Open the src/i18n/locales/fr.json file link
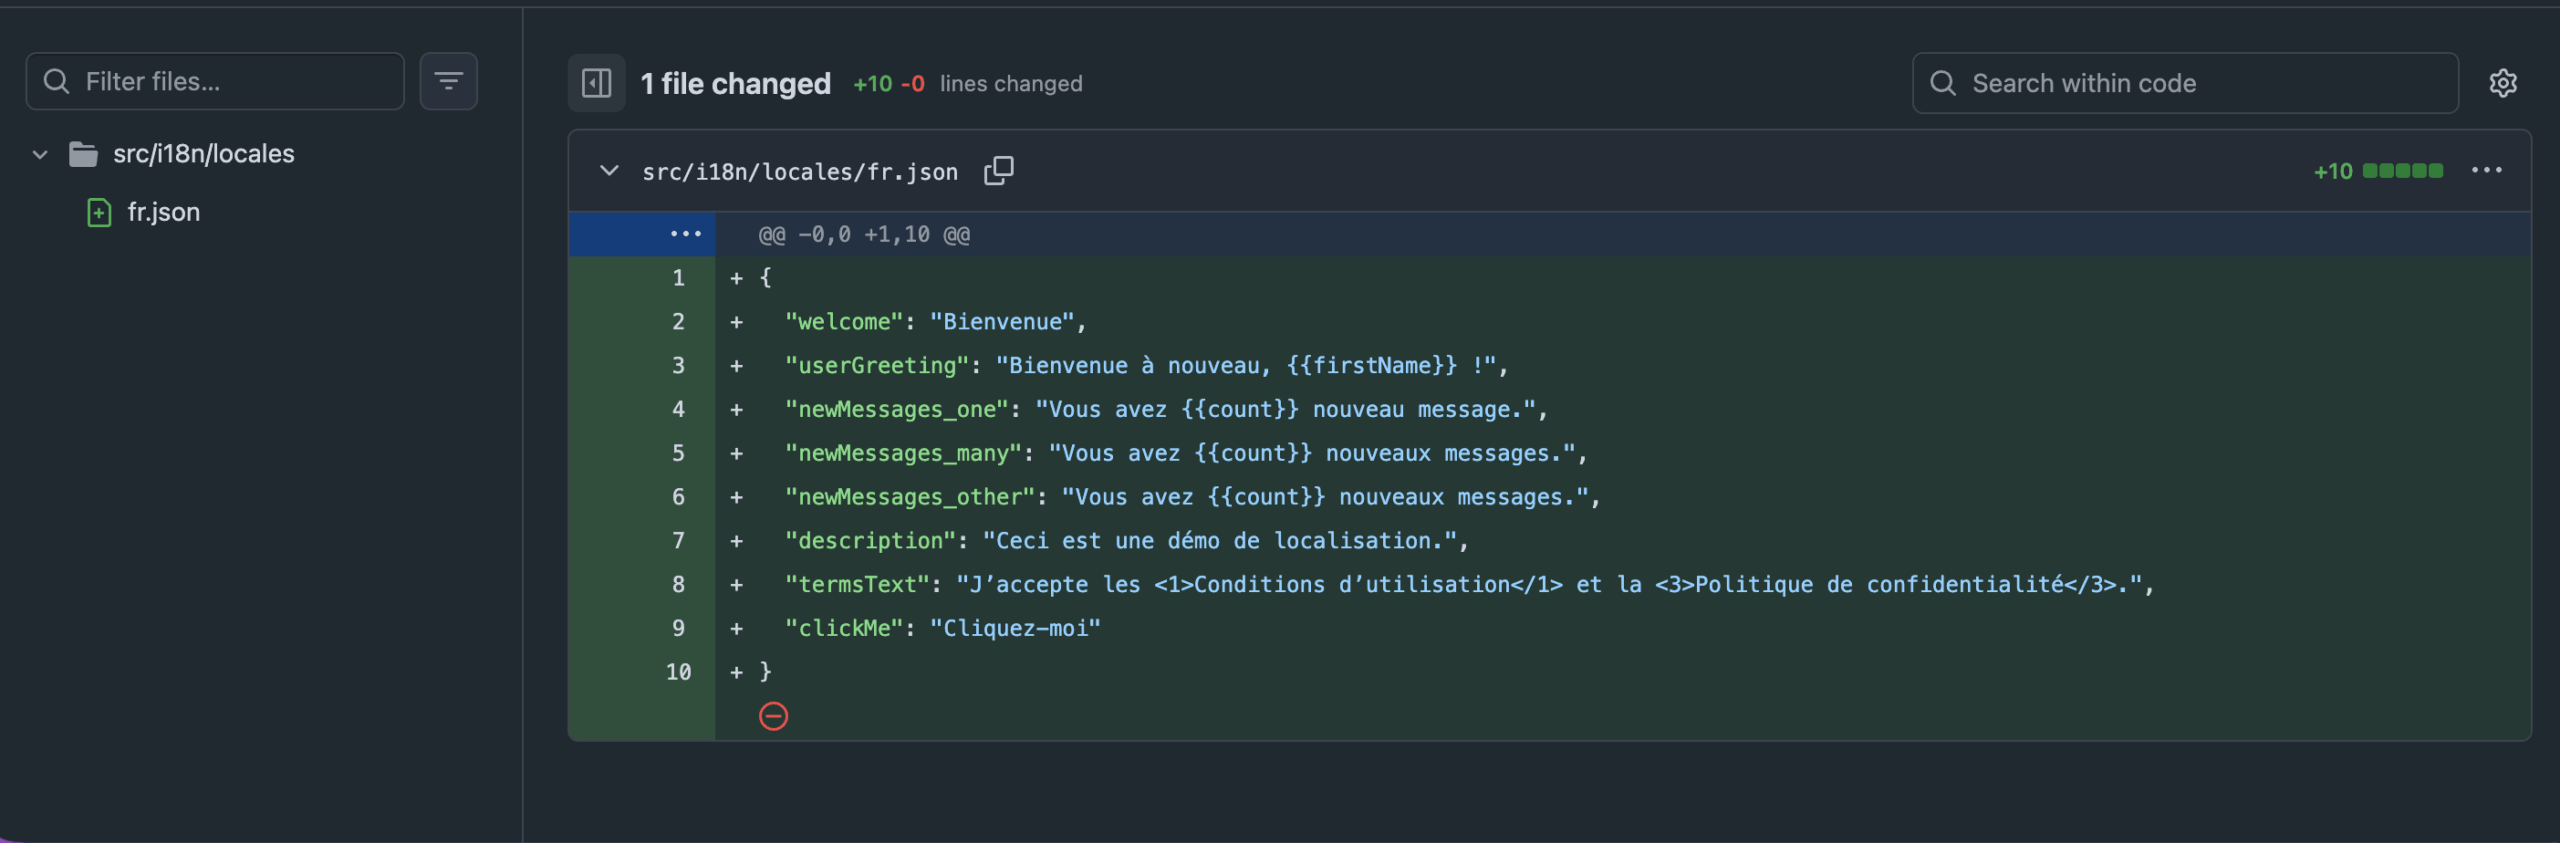2560x843 pixels. (799, 172)
